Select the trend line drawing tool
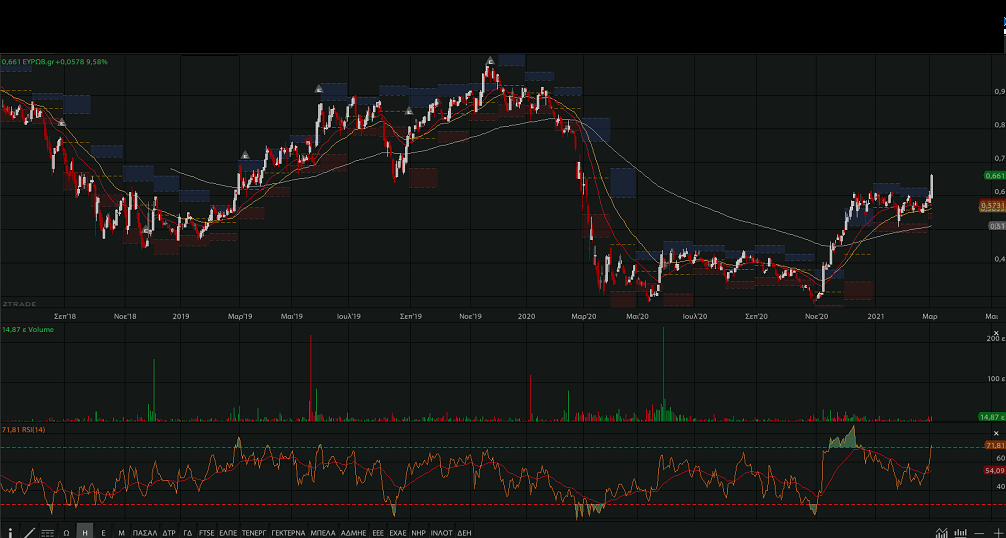 click(29, 532)
